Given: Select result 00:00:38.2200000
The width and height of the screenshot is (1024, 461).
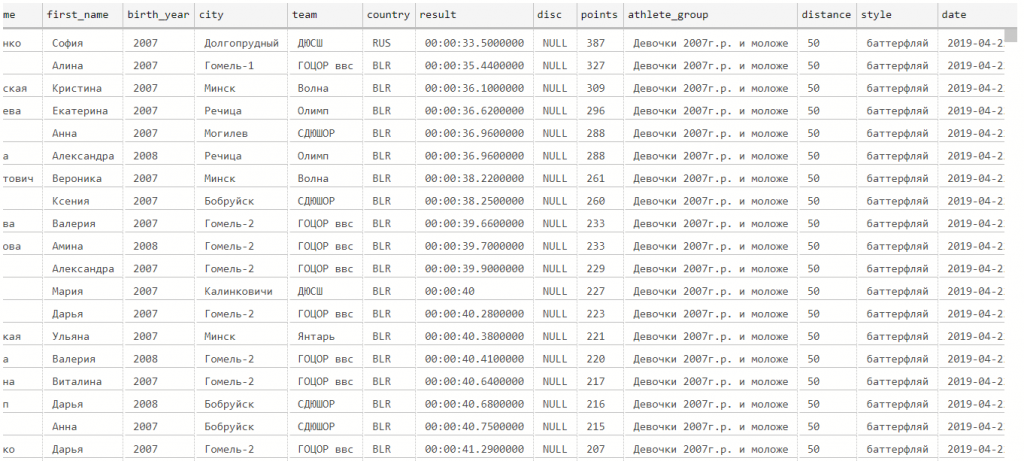Looking at the screenshot, I should (474, 178).
